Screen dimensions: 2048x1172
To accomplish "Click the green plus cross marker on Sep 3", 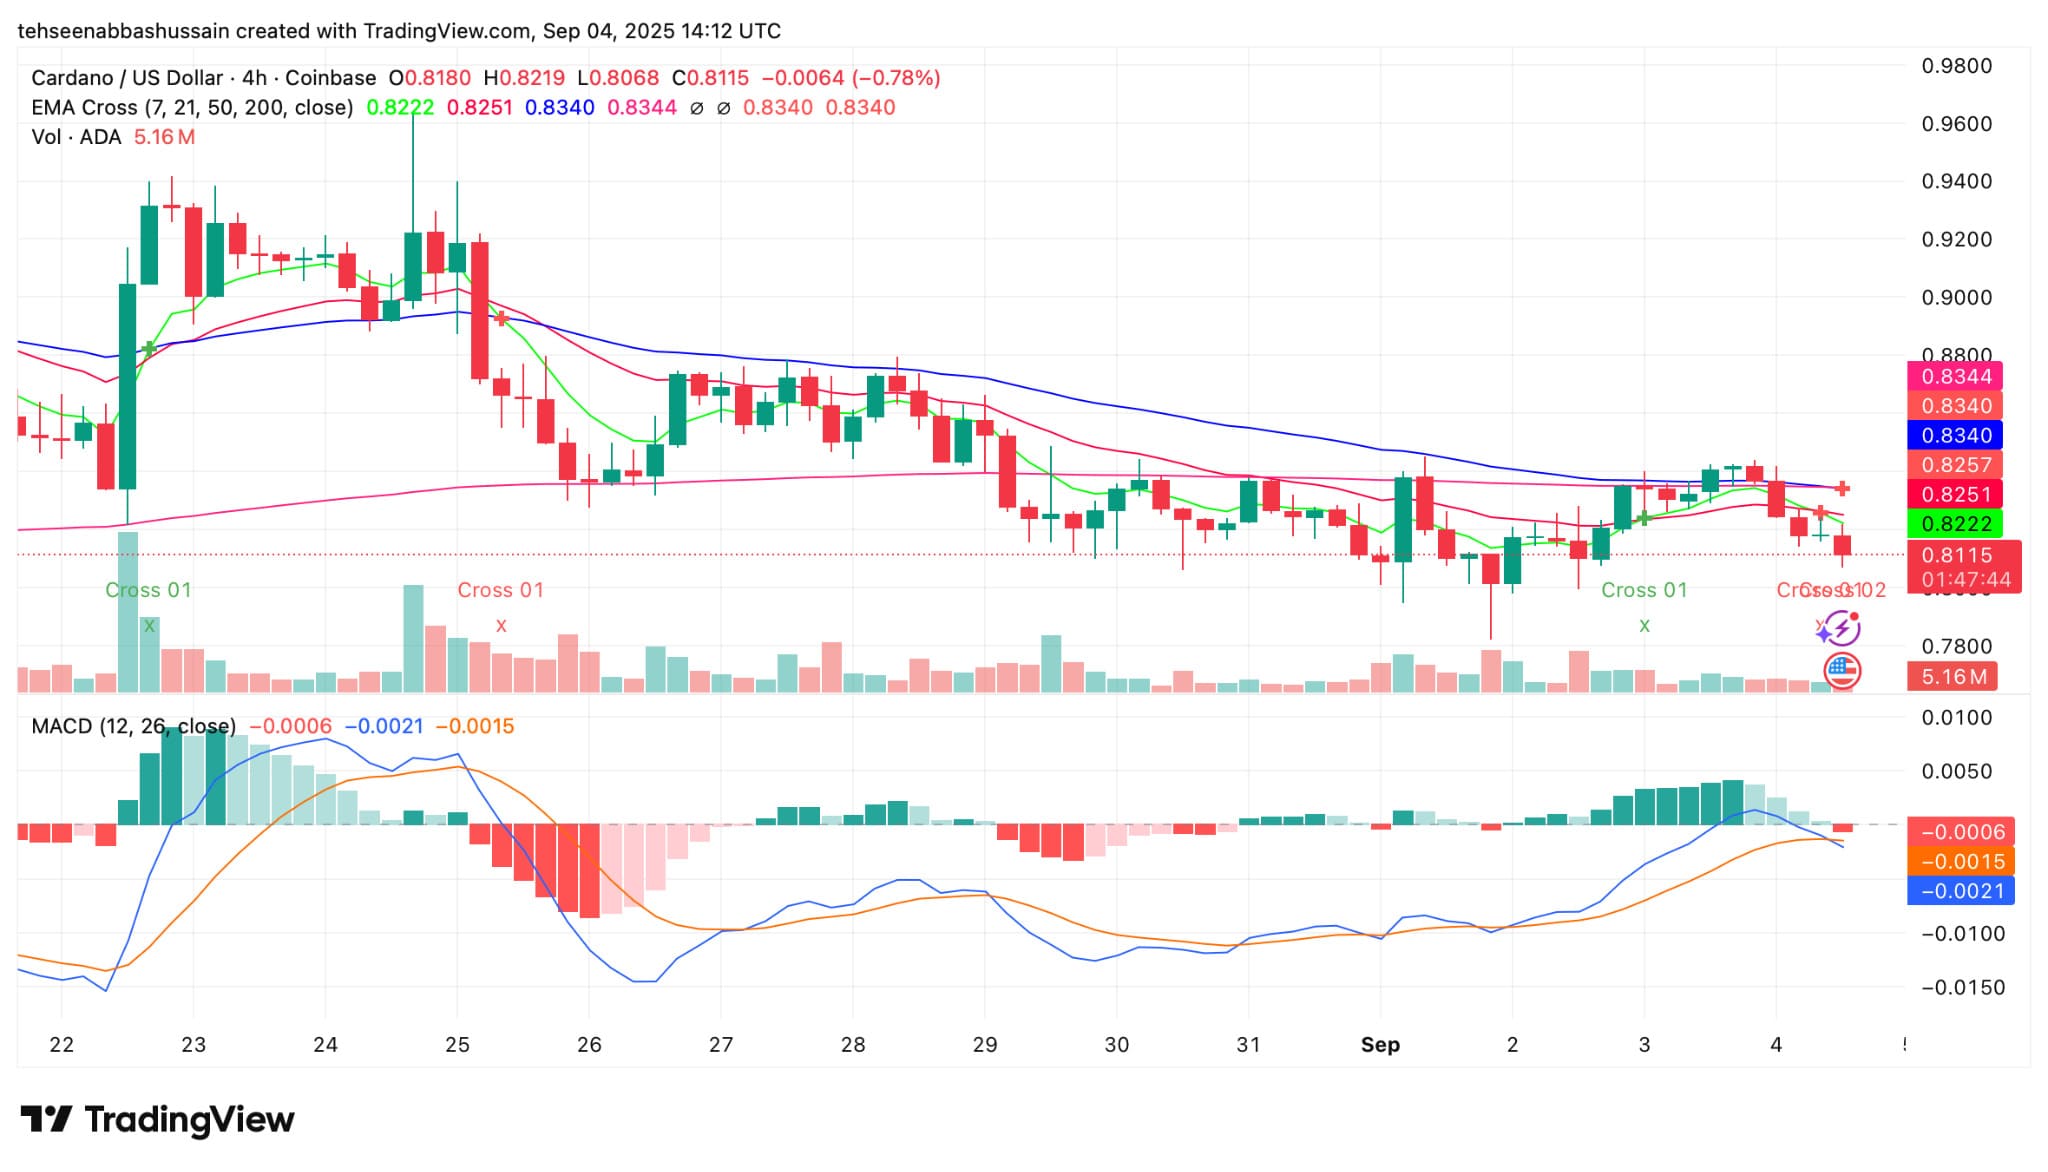I will point(1643,518).
